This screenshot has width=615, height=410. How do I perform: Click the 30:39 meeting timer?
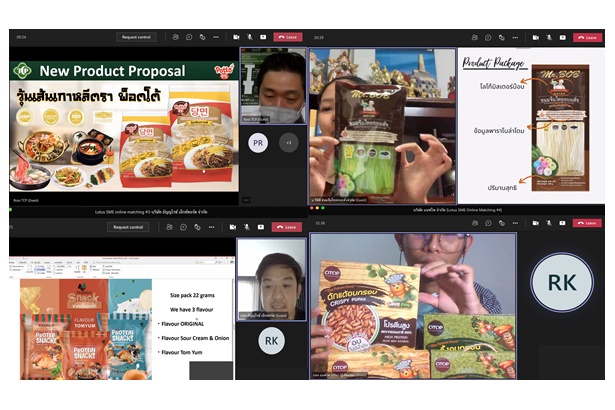(x=318, y=38)
